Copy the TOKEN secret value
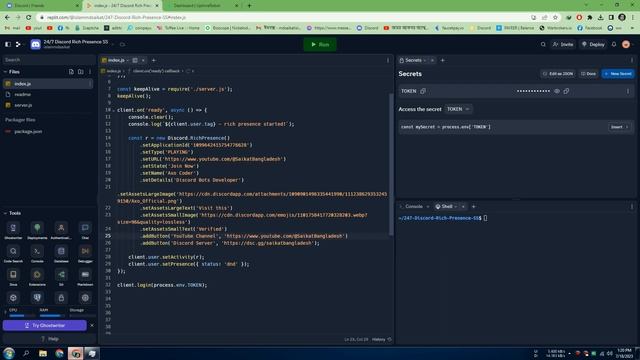The width and height of the screenshot is (640, 360). (x=566, y=91)
